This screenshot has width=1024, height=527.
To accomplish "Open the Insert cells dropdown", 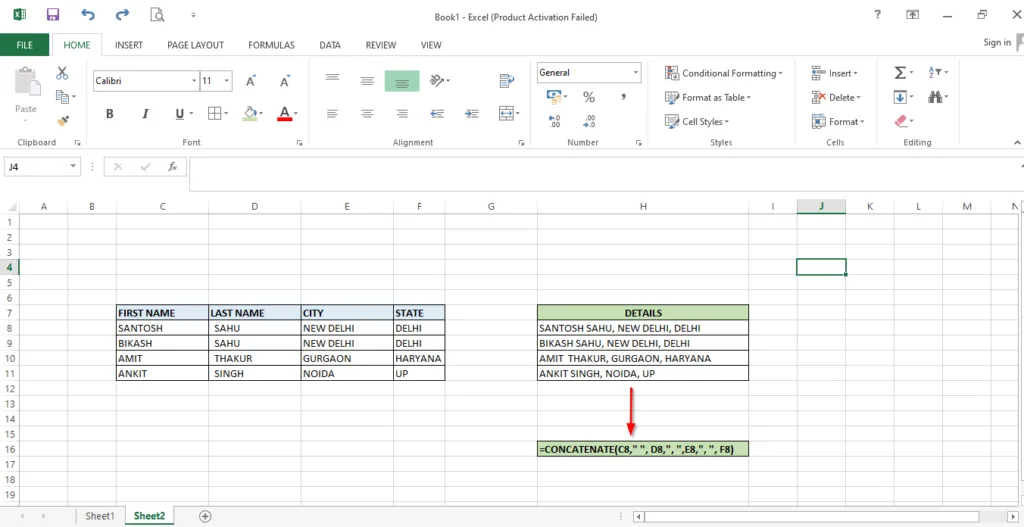I will pos(835,73).
